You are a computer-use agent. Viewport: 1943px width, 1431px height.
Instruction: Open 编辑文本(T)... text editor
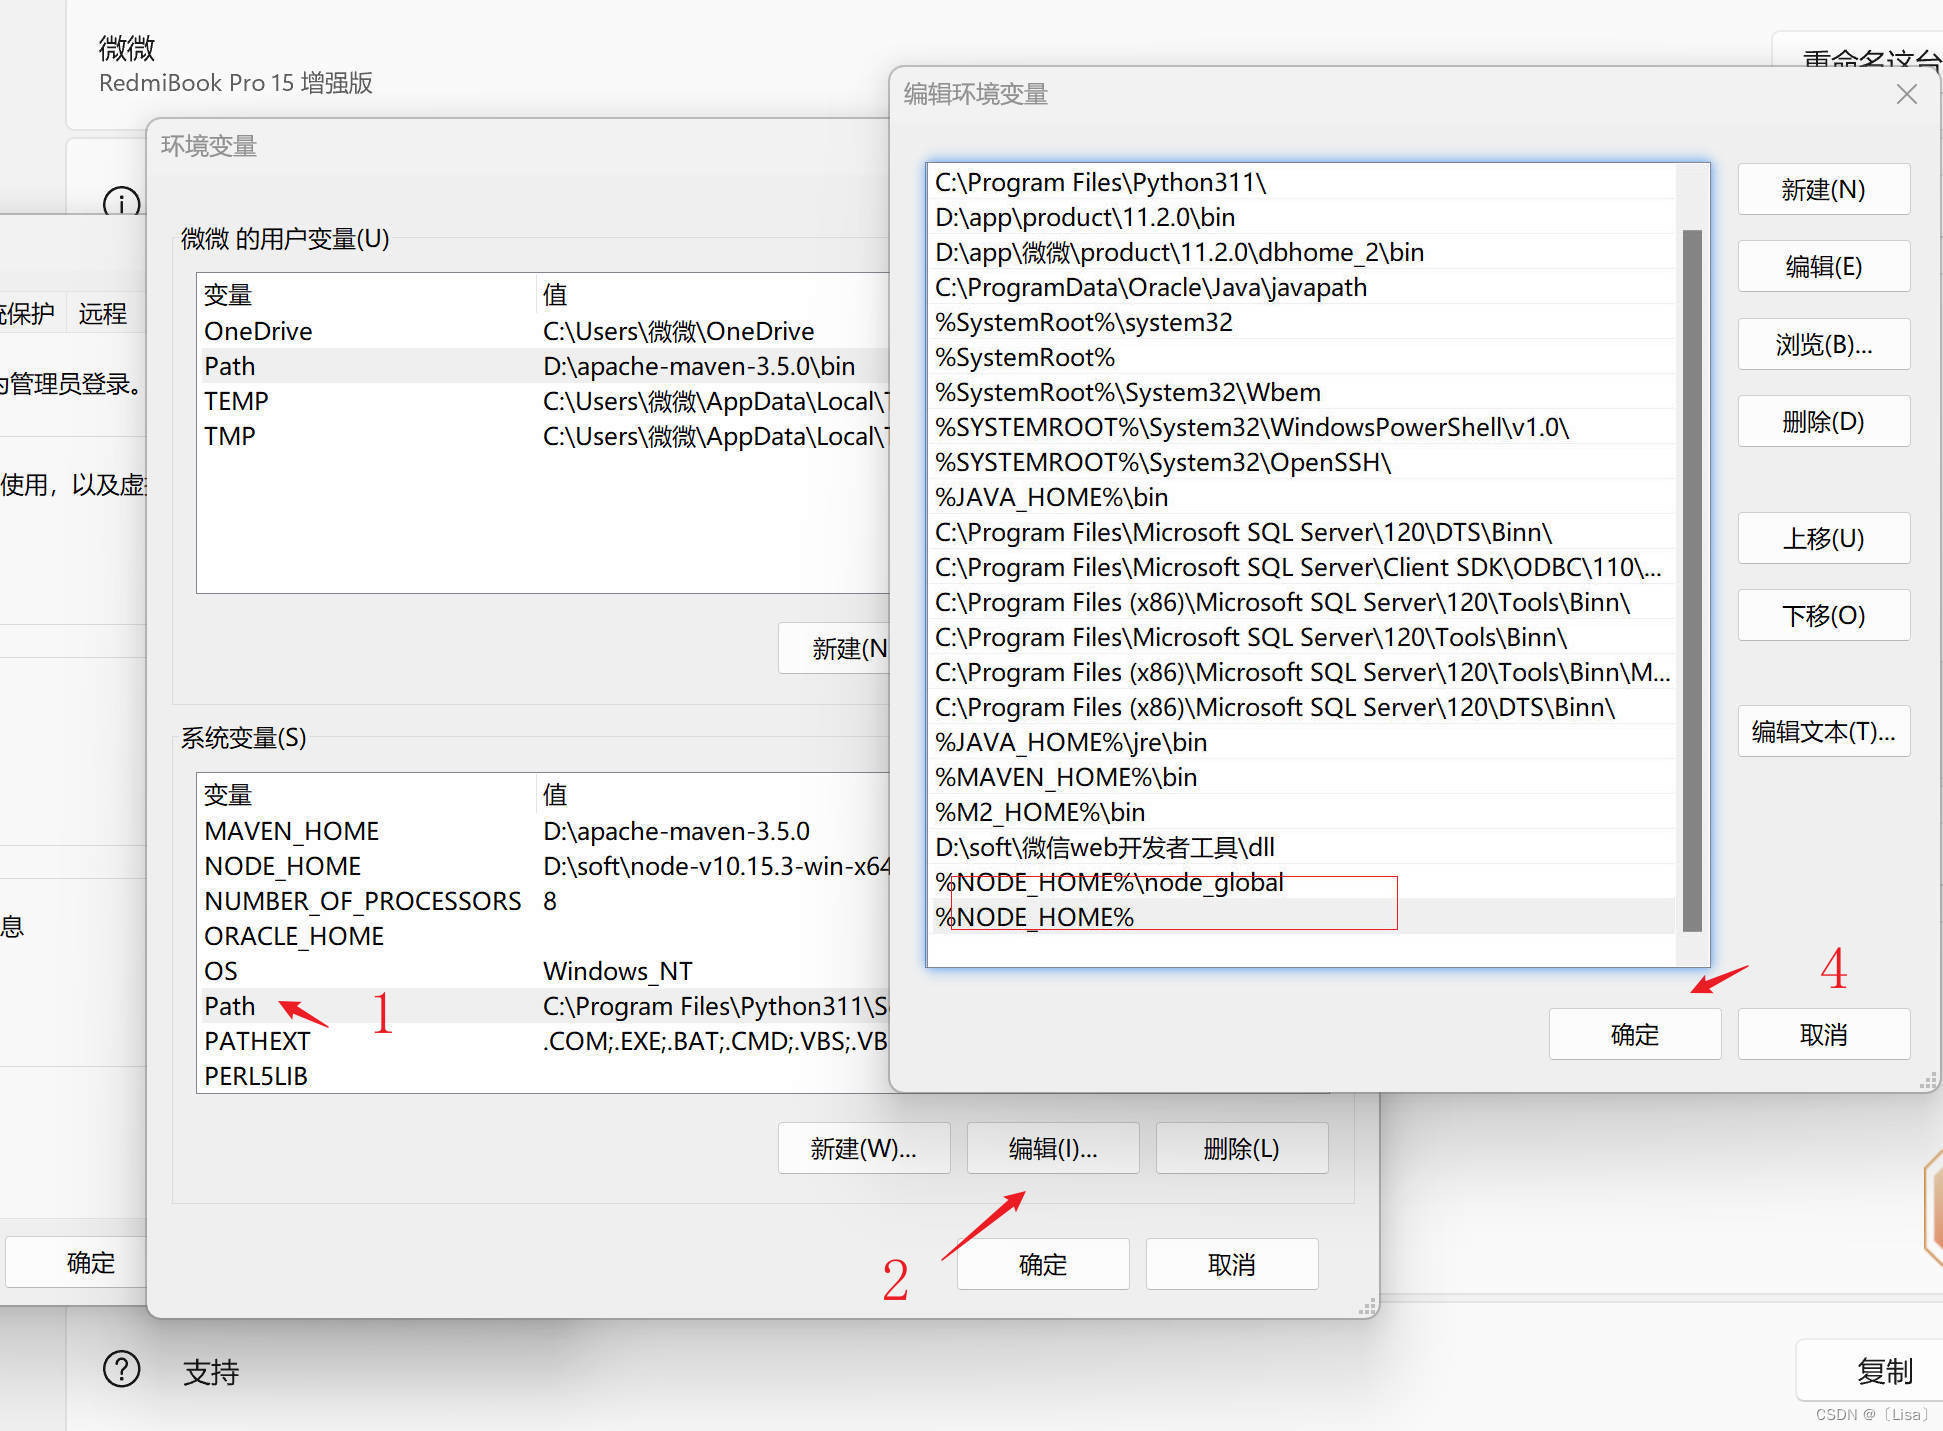tap(1823, 732)
